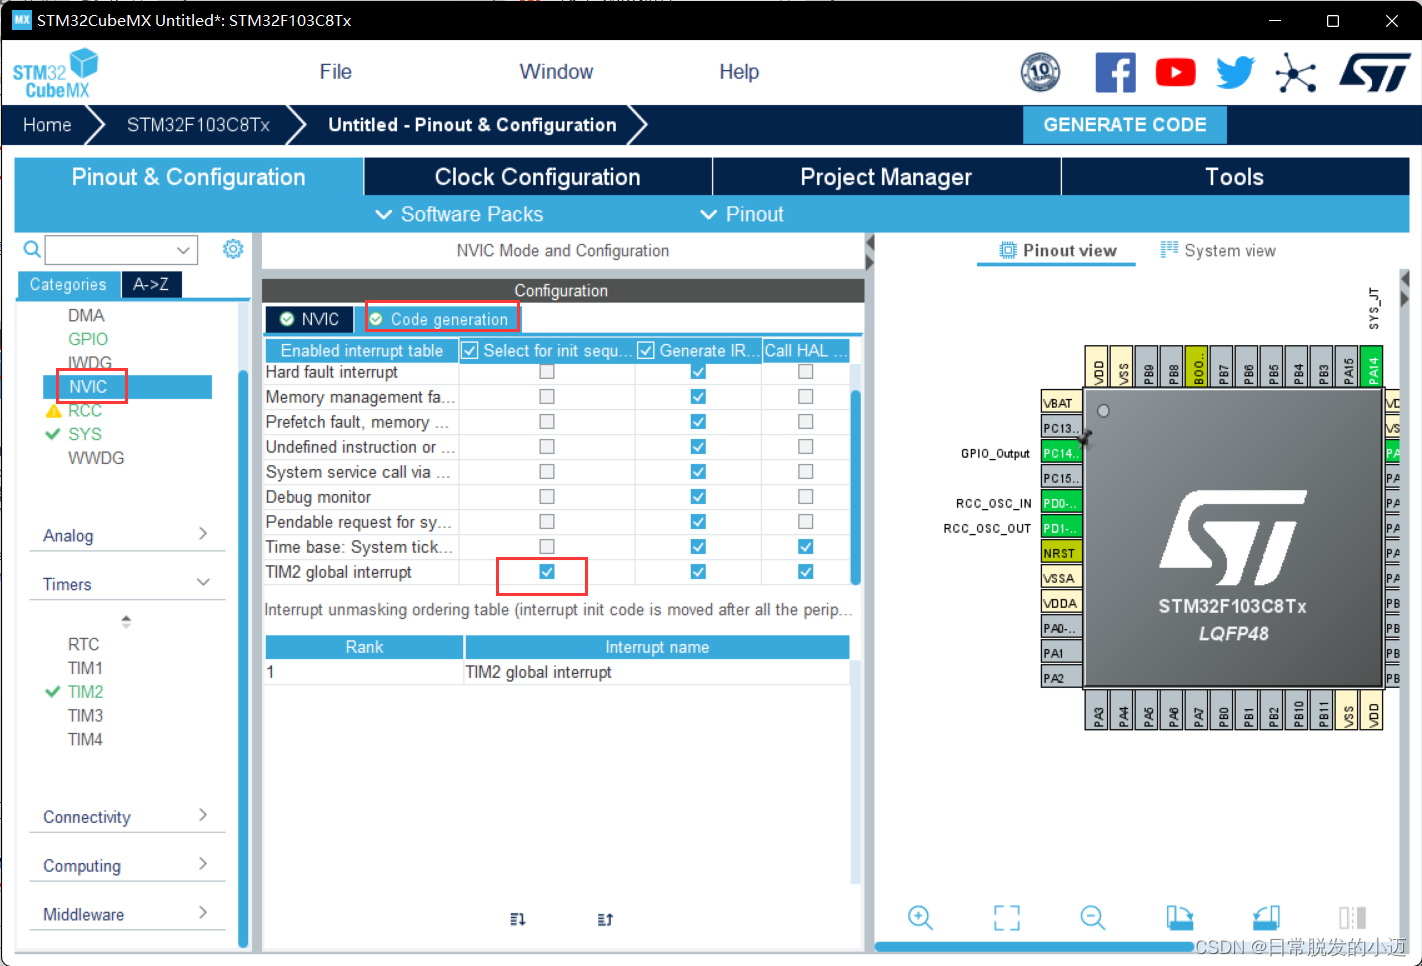Toggle Generate IRQ for Pendable request

click(x=698, y=522)
